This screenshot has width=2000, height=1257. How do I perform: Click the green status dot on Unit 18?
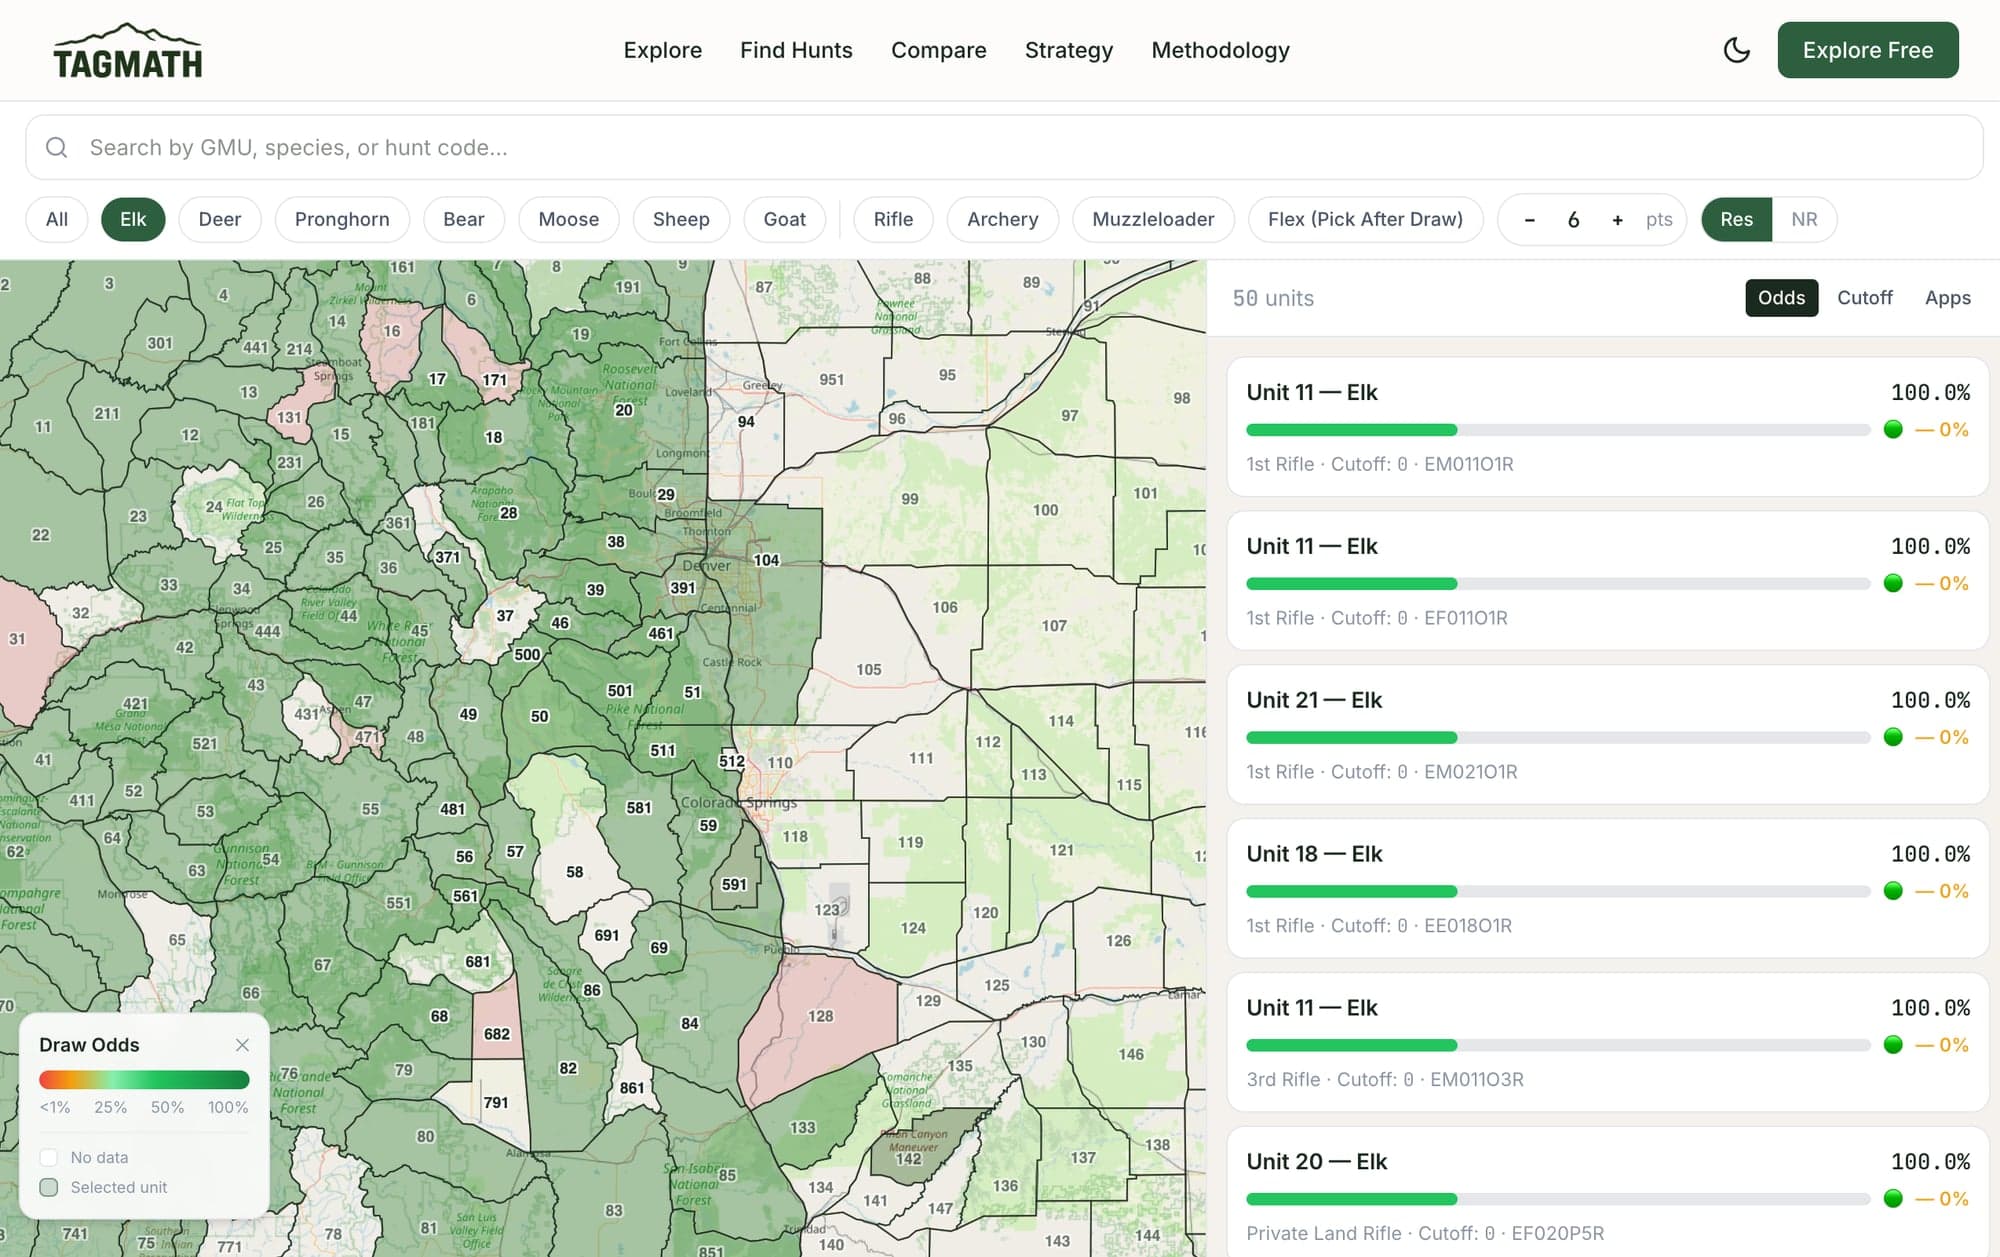tap(1895, 891)
